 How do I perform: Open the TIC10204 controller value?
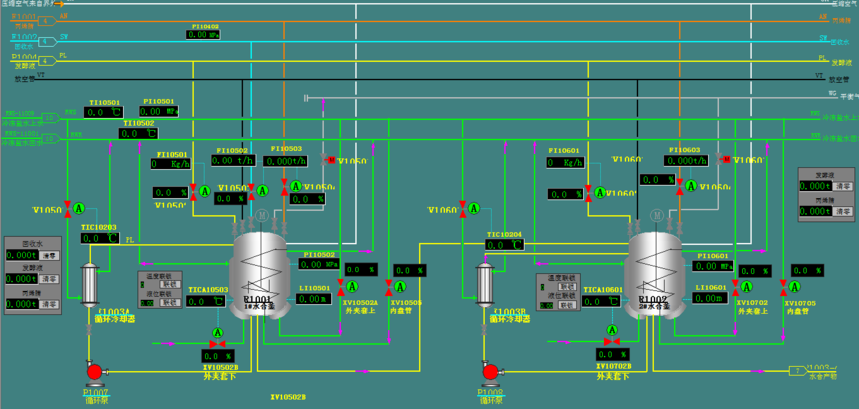[505, 245]
